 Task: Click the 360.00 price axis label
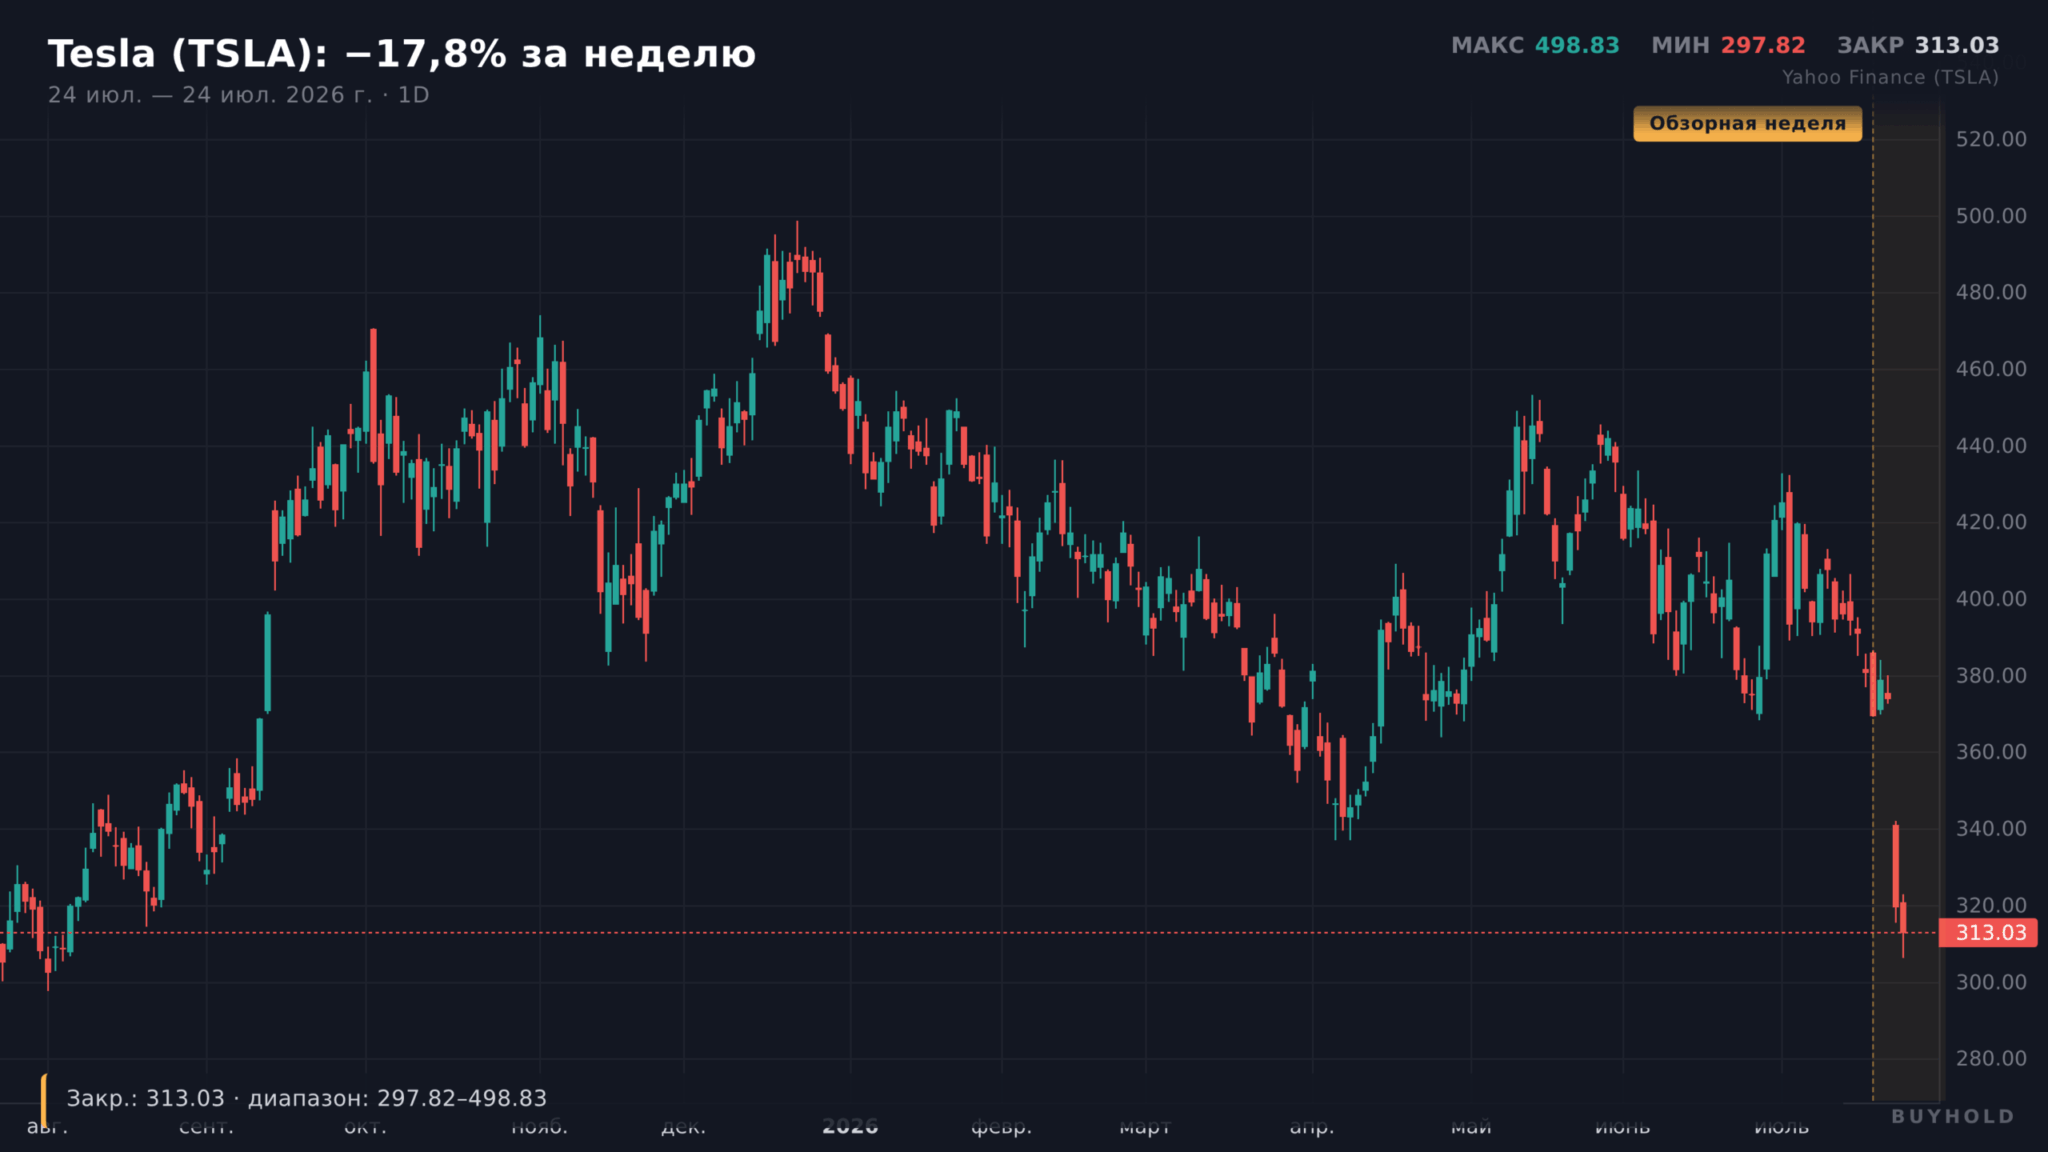point(1991,752)
